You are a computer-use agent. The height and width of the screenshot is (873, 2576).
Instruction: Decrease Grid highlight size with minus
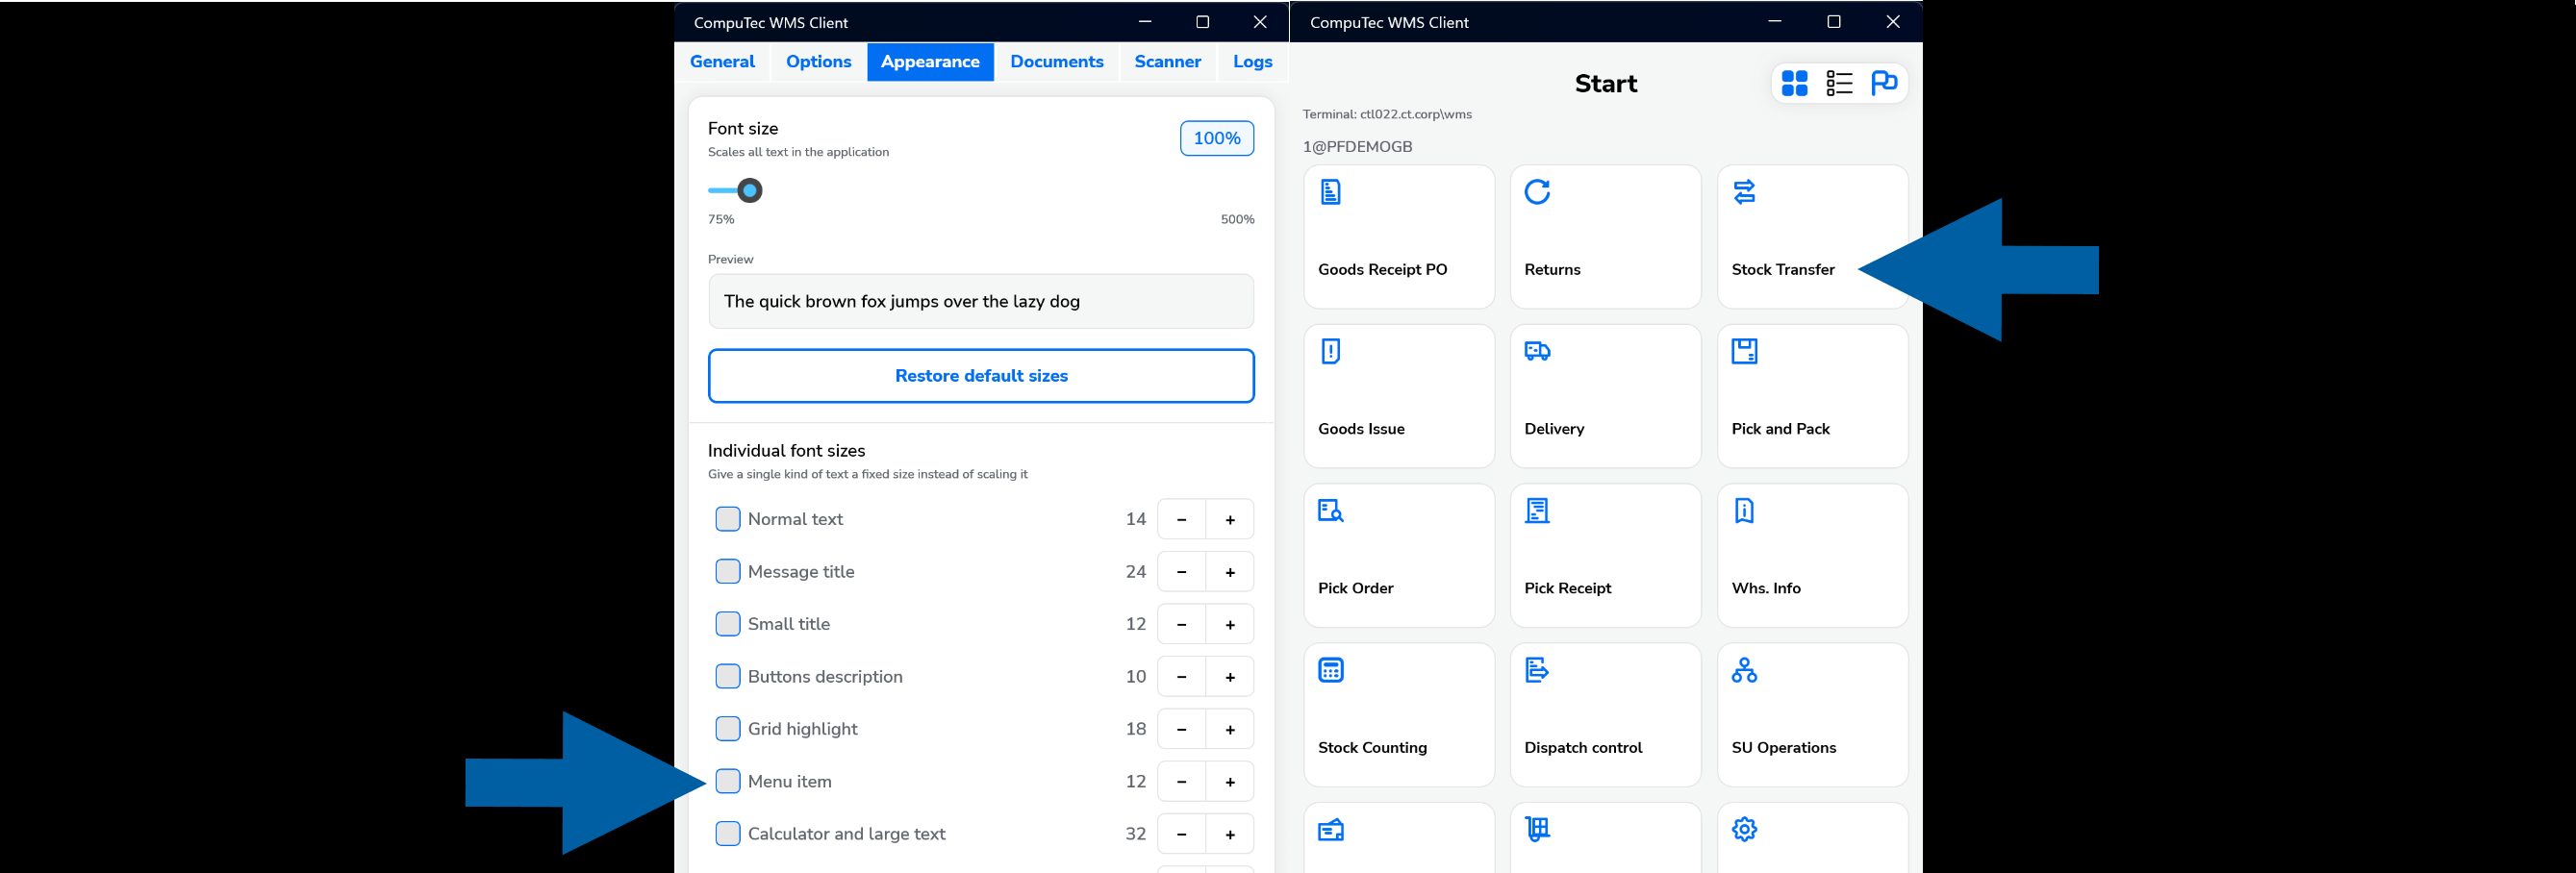tap(1182, 729)
